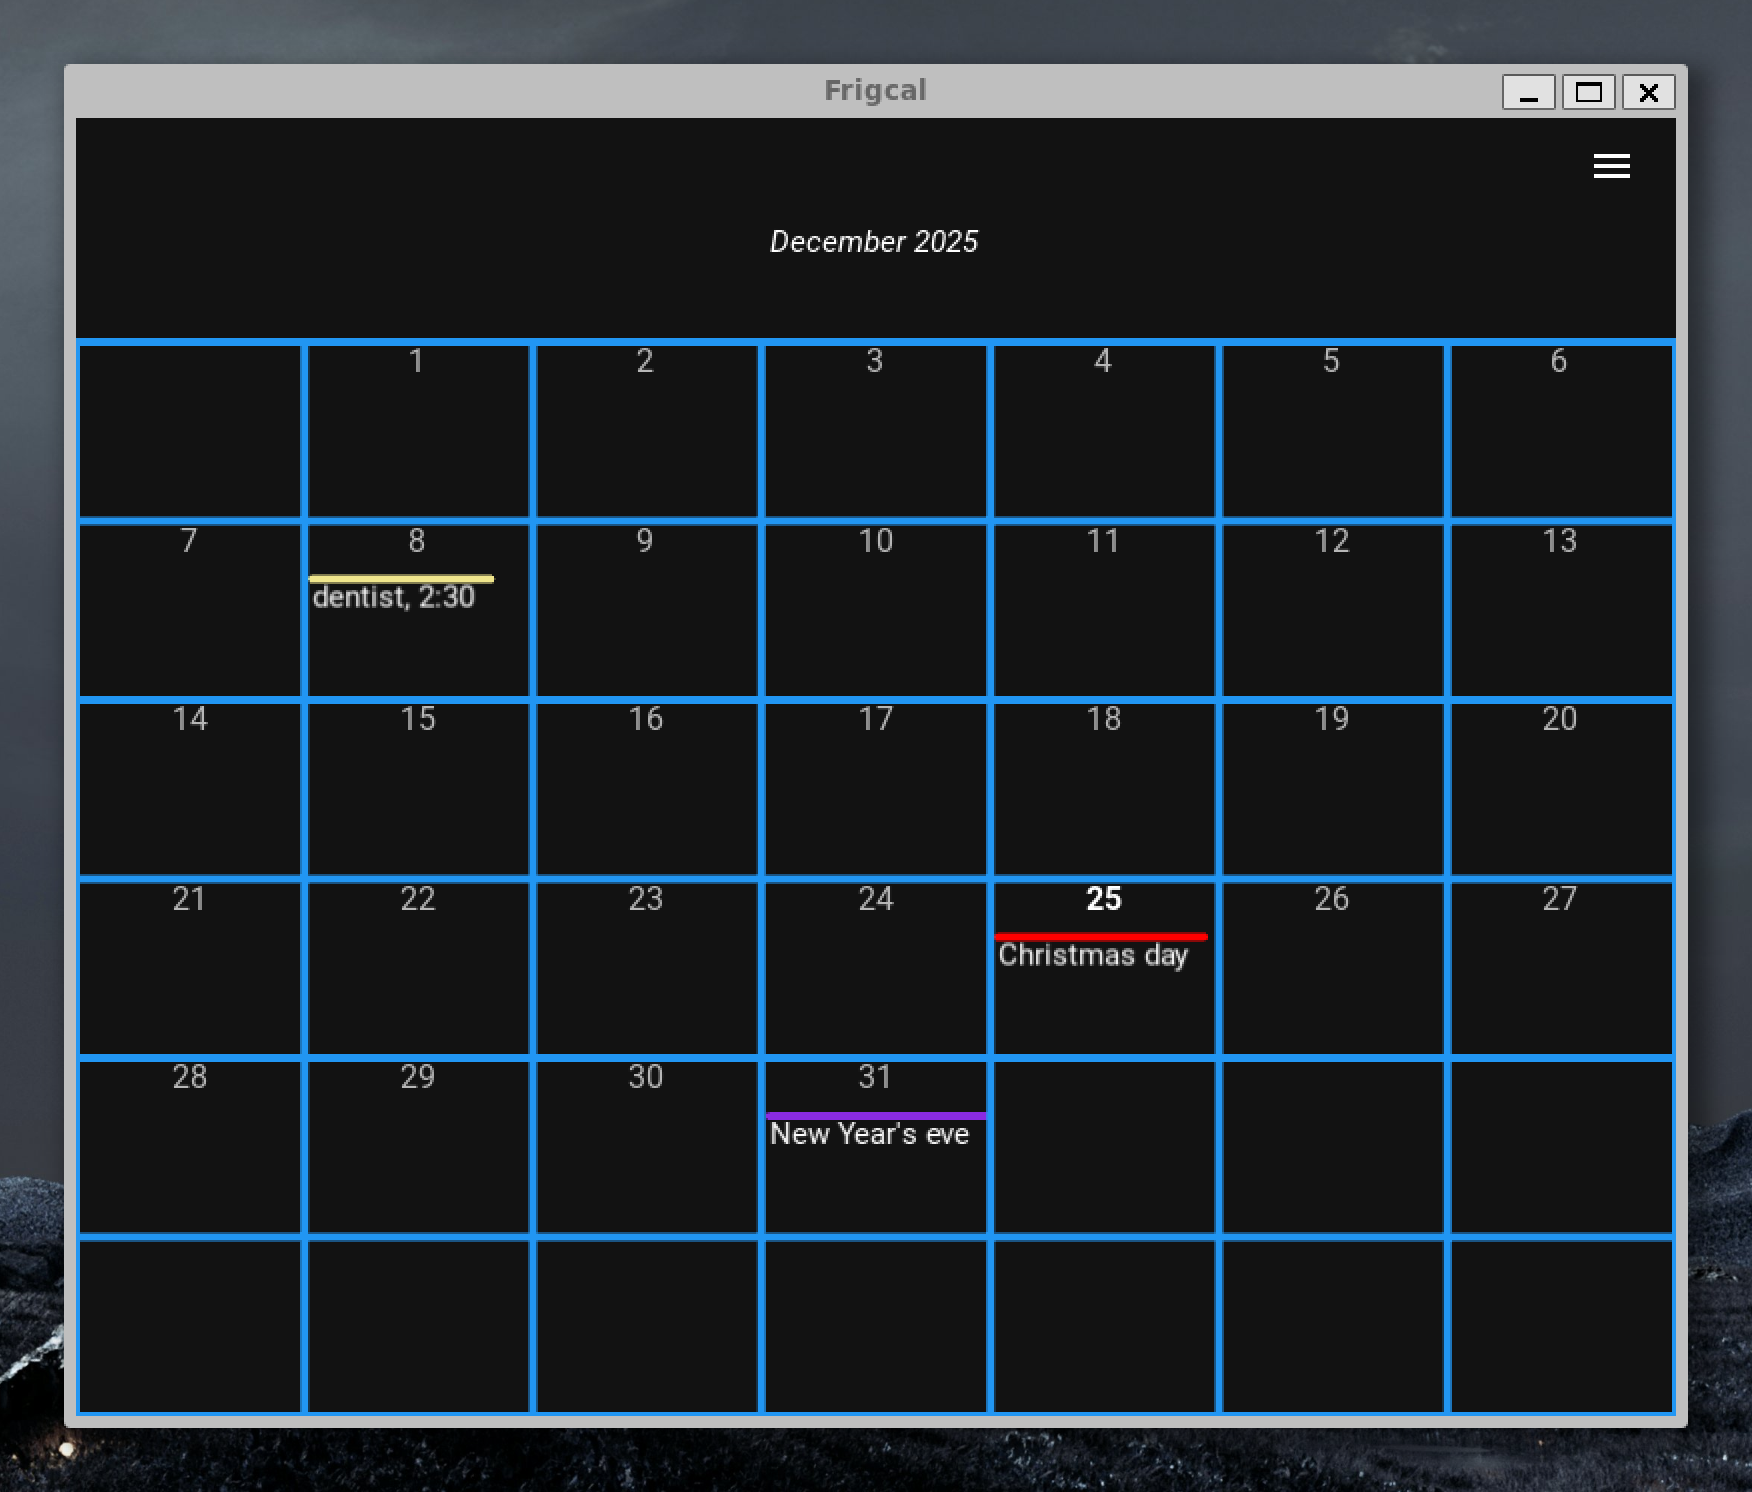The image size is (1752, 1492).
Task: Click the red bar above Christmas day
Action: click(1100, 937)
